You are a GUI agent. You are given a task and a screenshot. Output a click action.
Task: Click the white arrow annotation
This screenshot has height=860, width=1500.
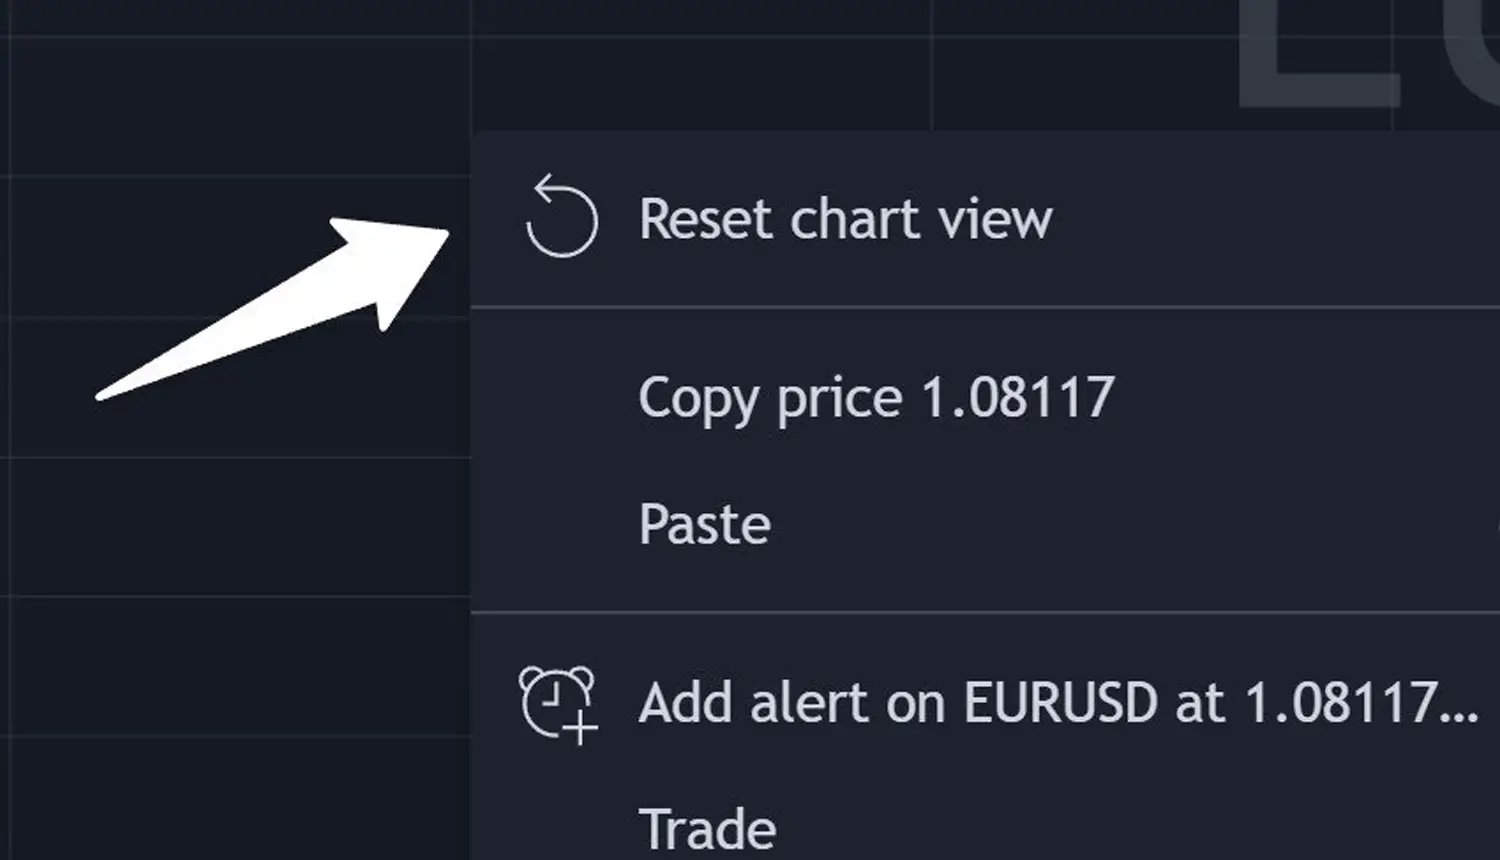pos(300,300)
